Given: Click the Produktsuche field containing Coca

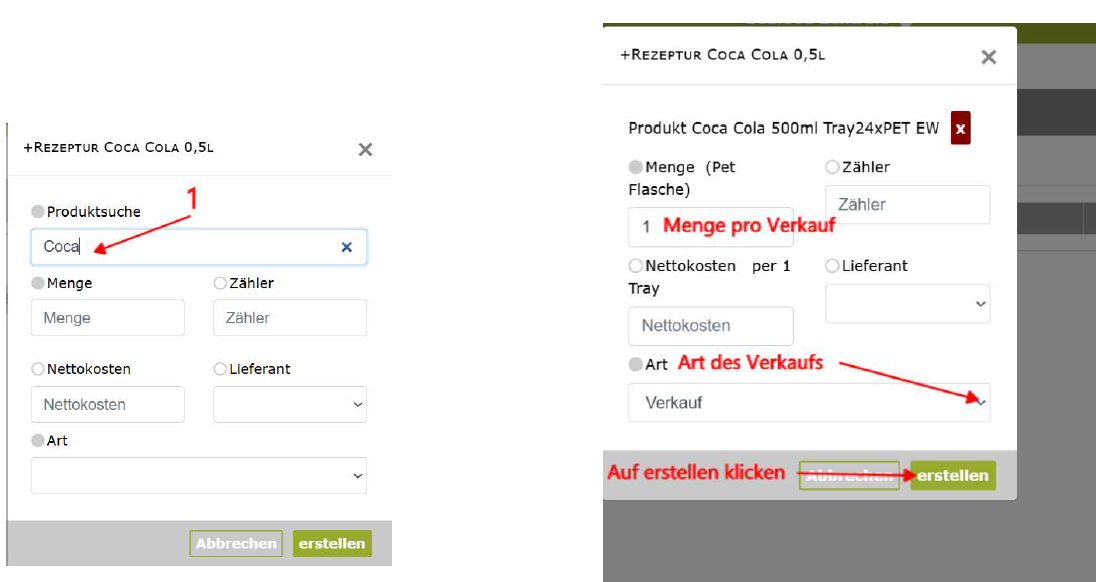Looking at the screenshot, I should [199, 247].
